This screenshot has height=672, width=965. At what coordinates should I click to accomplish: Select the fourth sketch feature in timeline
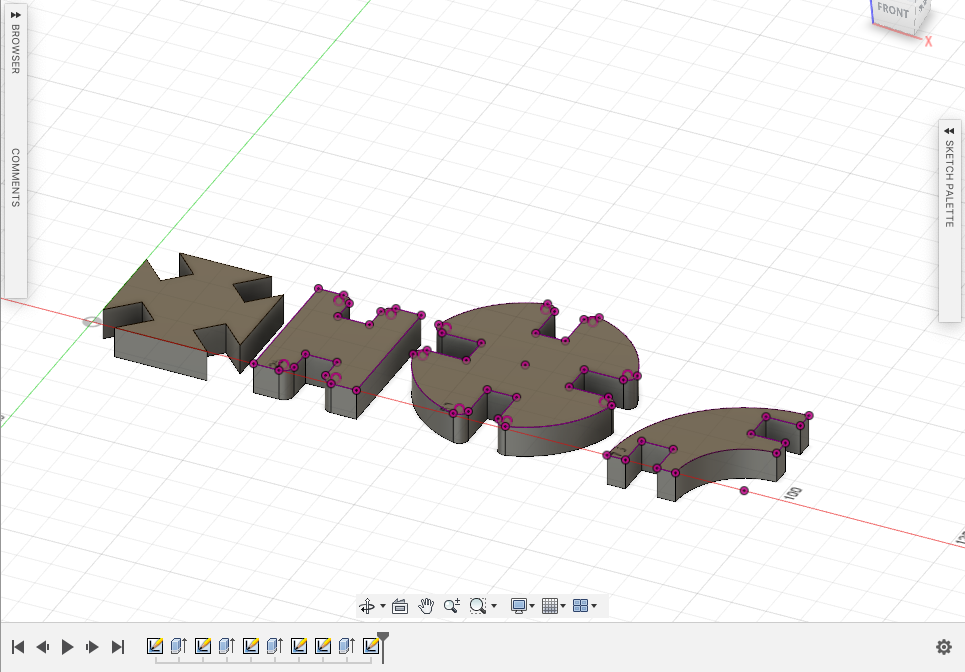[298, 646]
